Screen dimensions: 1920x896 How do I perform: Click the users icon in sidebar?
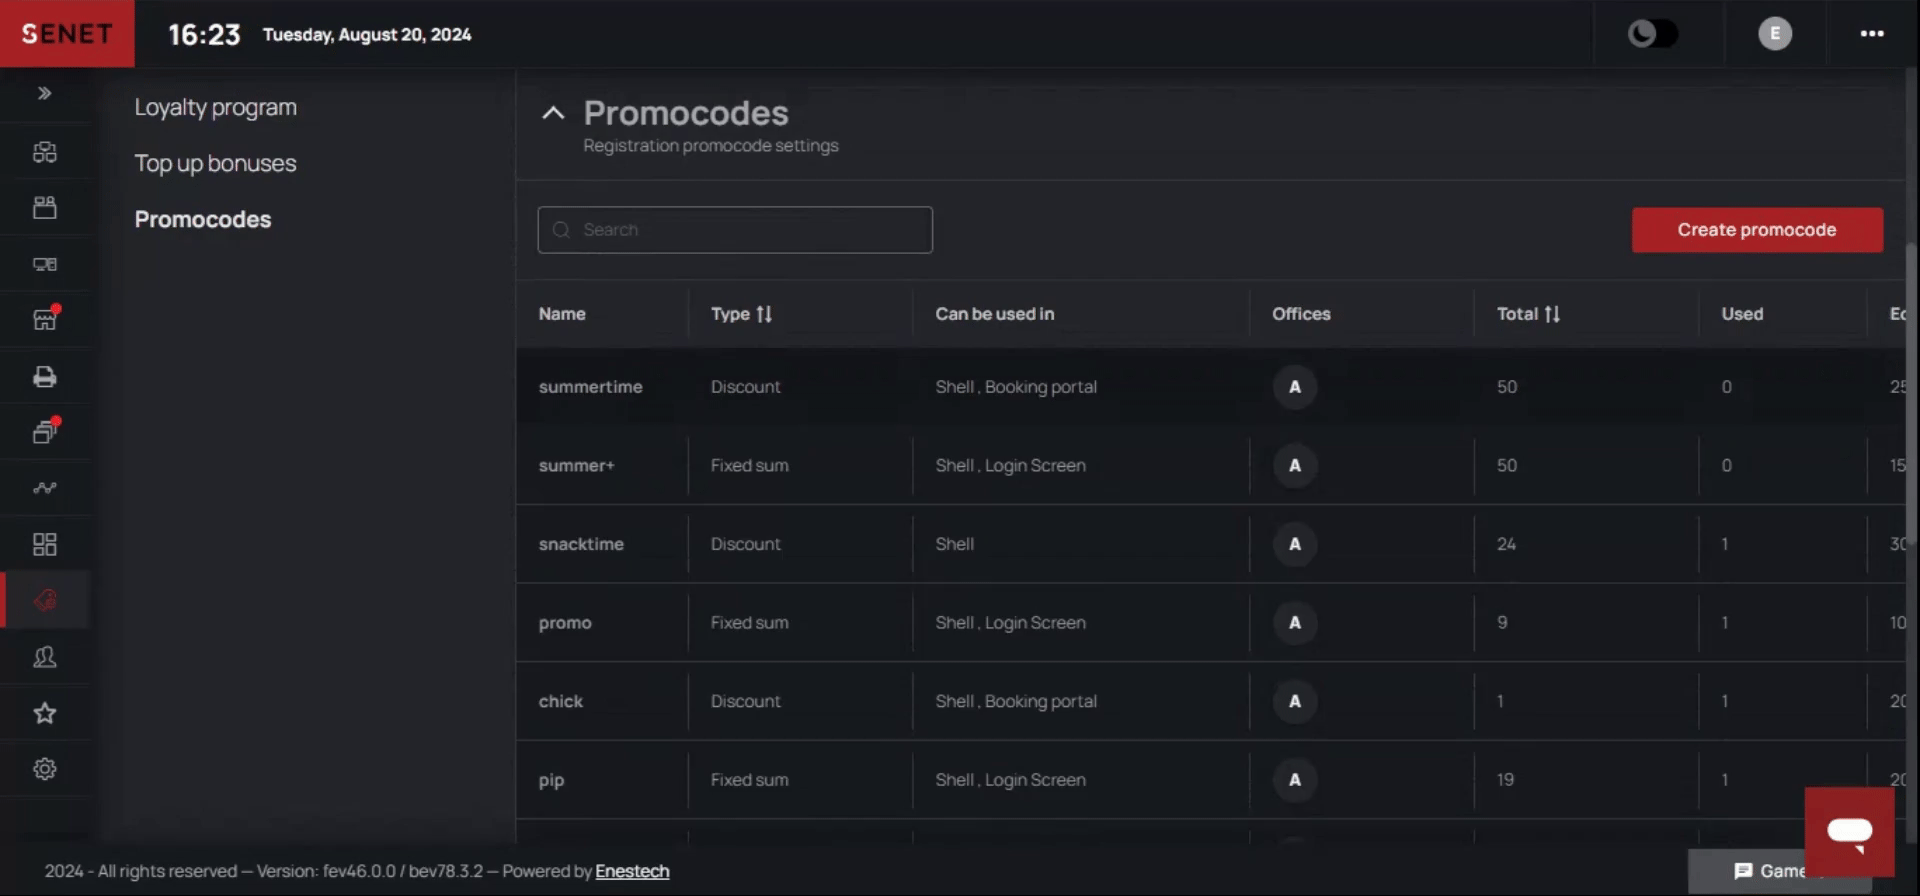(x=45, y=657)
